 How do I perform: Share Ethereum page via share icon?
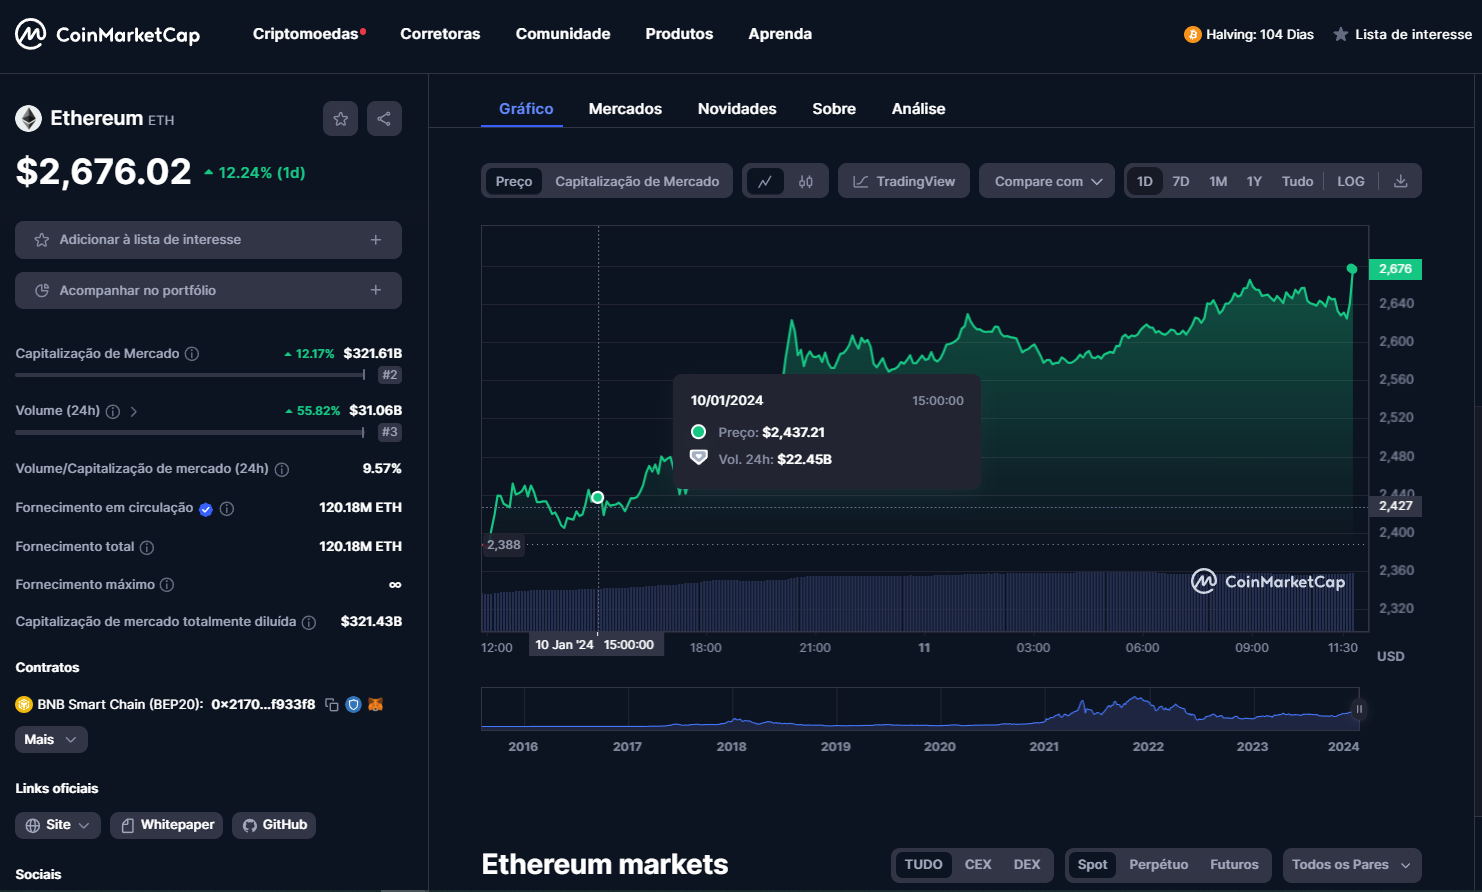(x=384, y=119)
